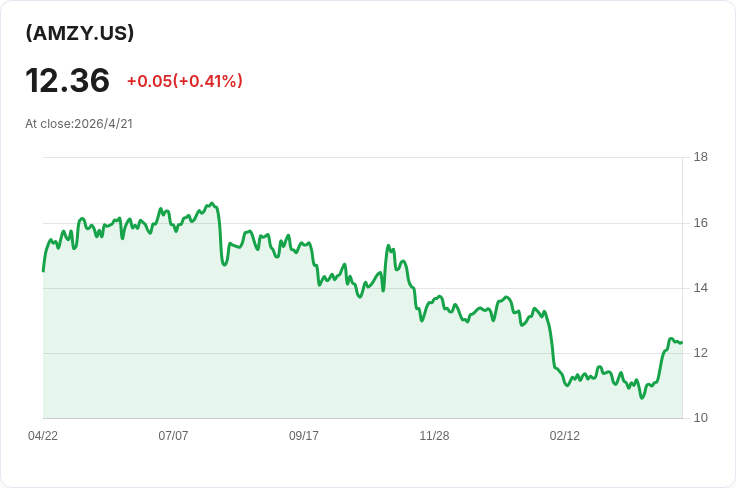This screenshot has width=736, height=488.
Task: Click the AMZY.US ticker title
Action: point(80,33)
